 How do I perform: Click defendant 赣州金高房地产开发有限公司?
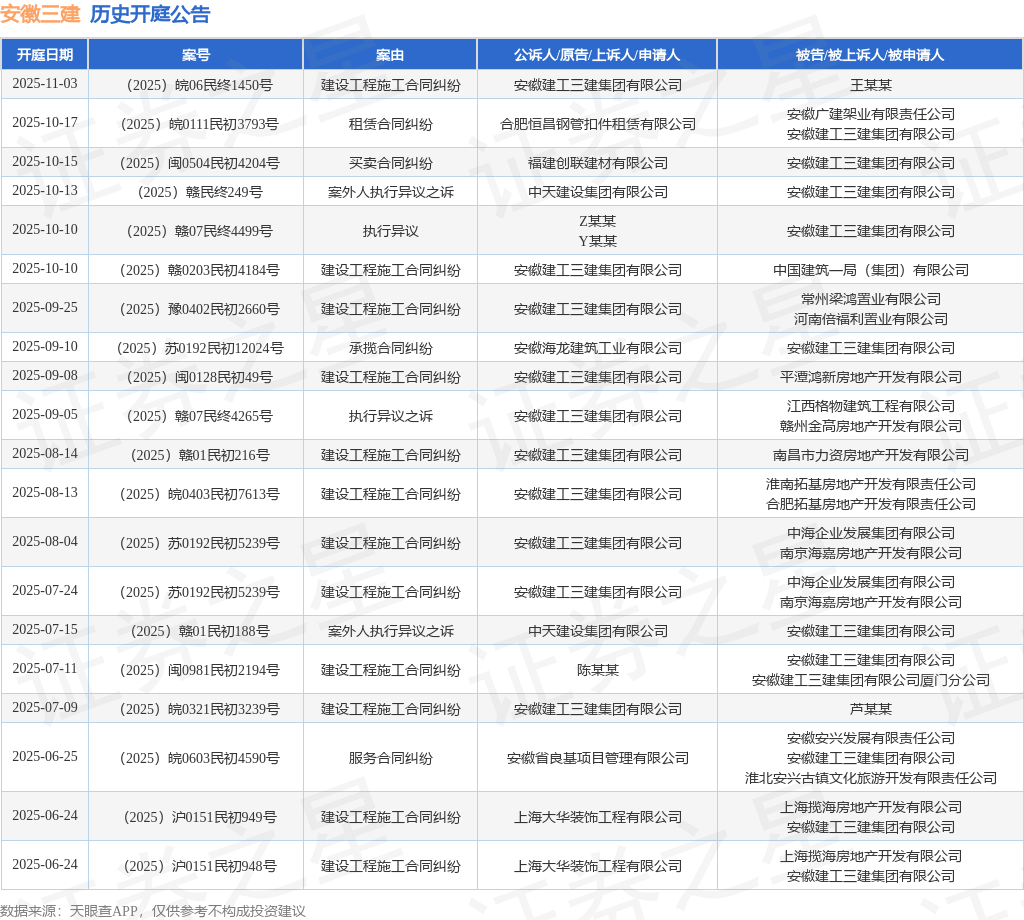pos(871,426)
